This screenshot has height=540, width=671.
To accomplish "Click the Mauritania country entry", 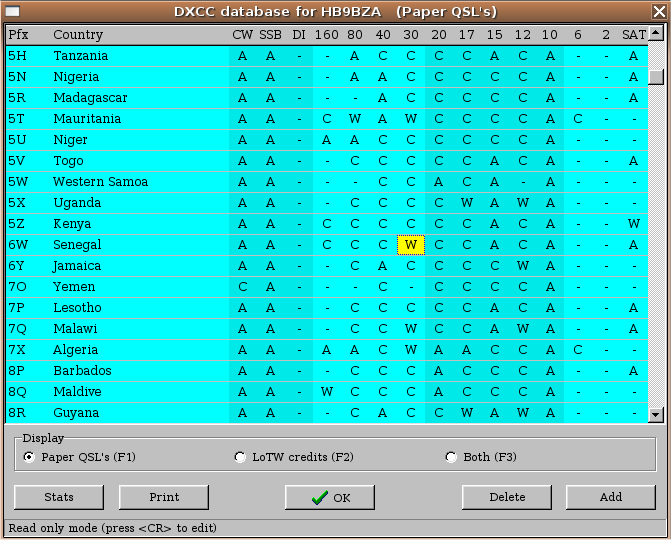I will click(87, 119).
